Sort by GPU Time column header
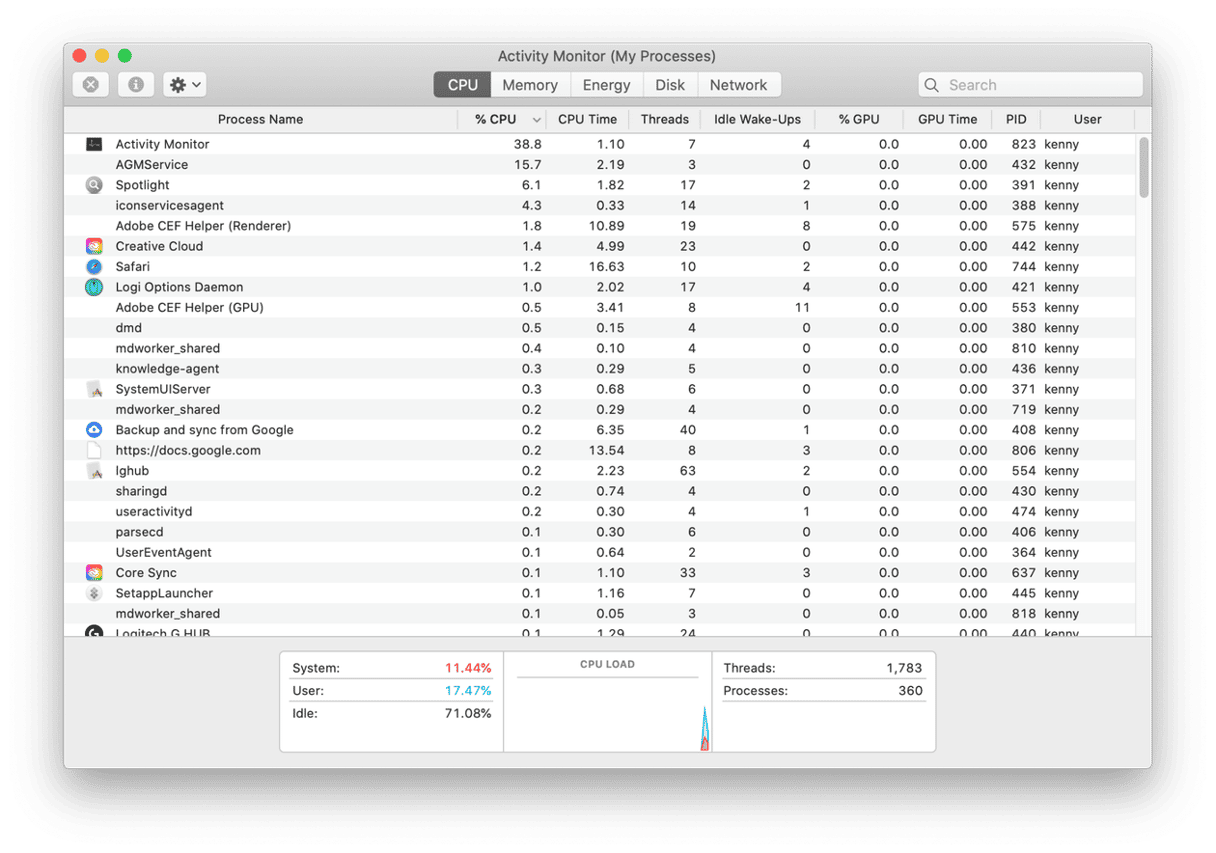Image resolution: width=1216 pixels, height=853 pixels. tap(948, 119)
